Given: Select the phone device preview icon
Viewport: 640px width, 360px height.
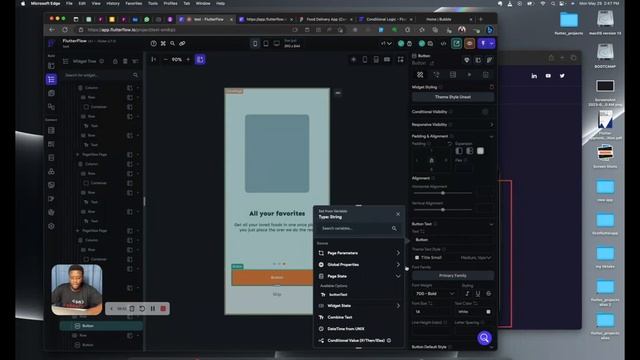Looking at the screenshot, I should point(255,44).
